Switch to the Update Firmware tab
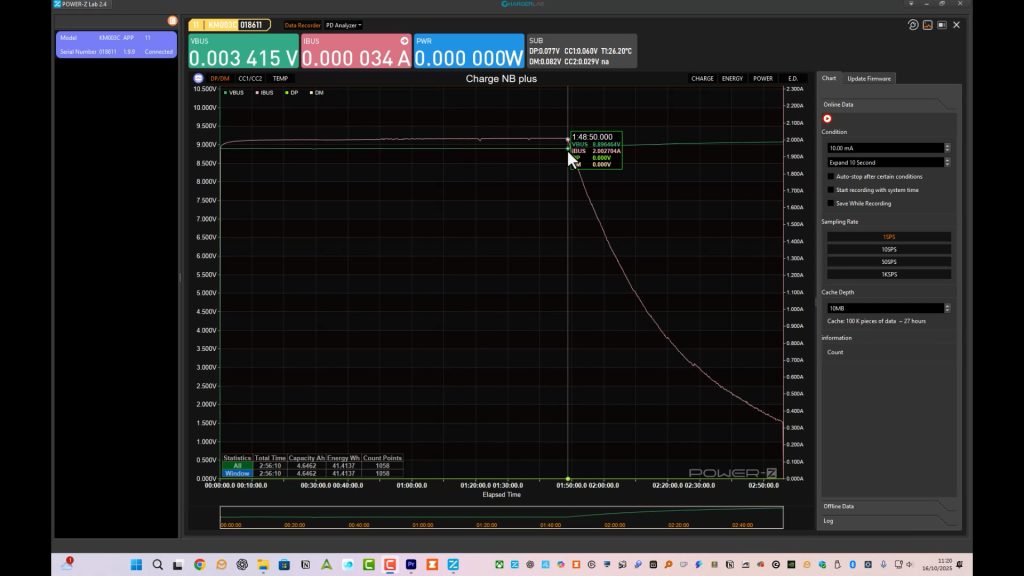This screenshot has width=1024, height=576. (x=868, y=78)
